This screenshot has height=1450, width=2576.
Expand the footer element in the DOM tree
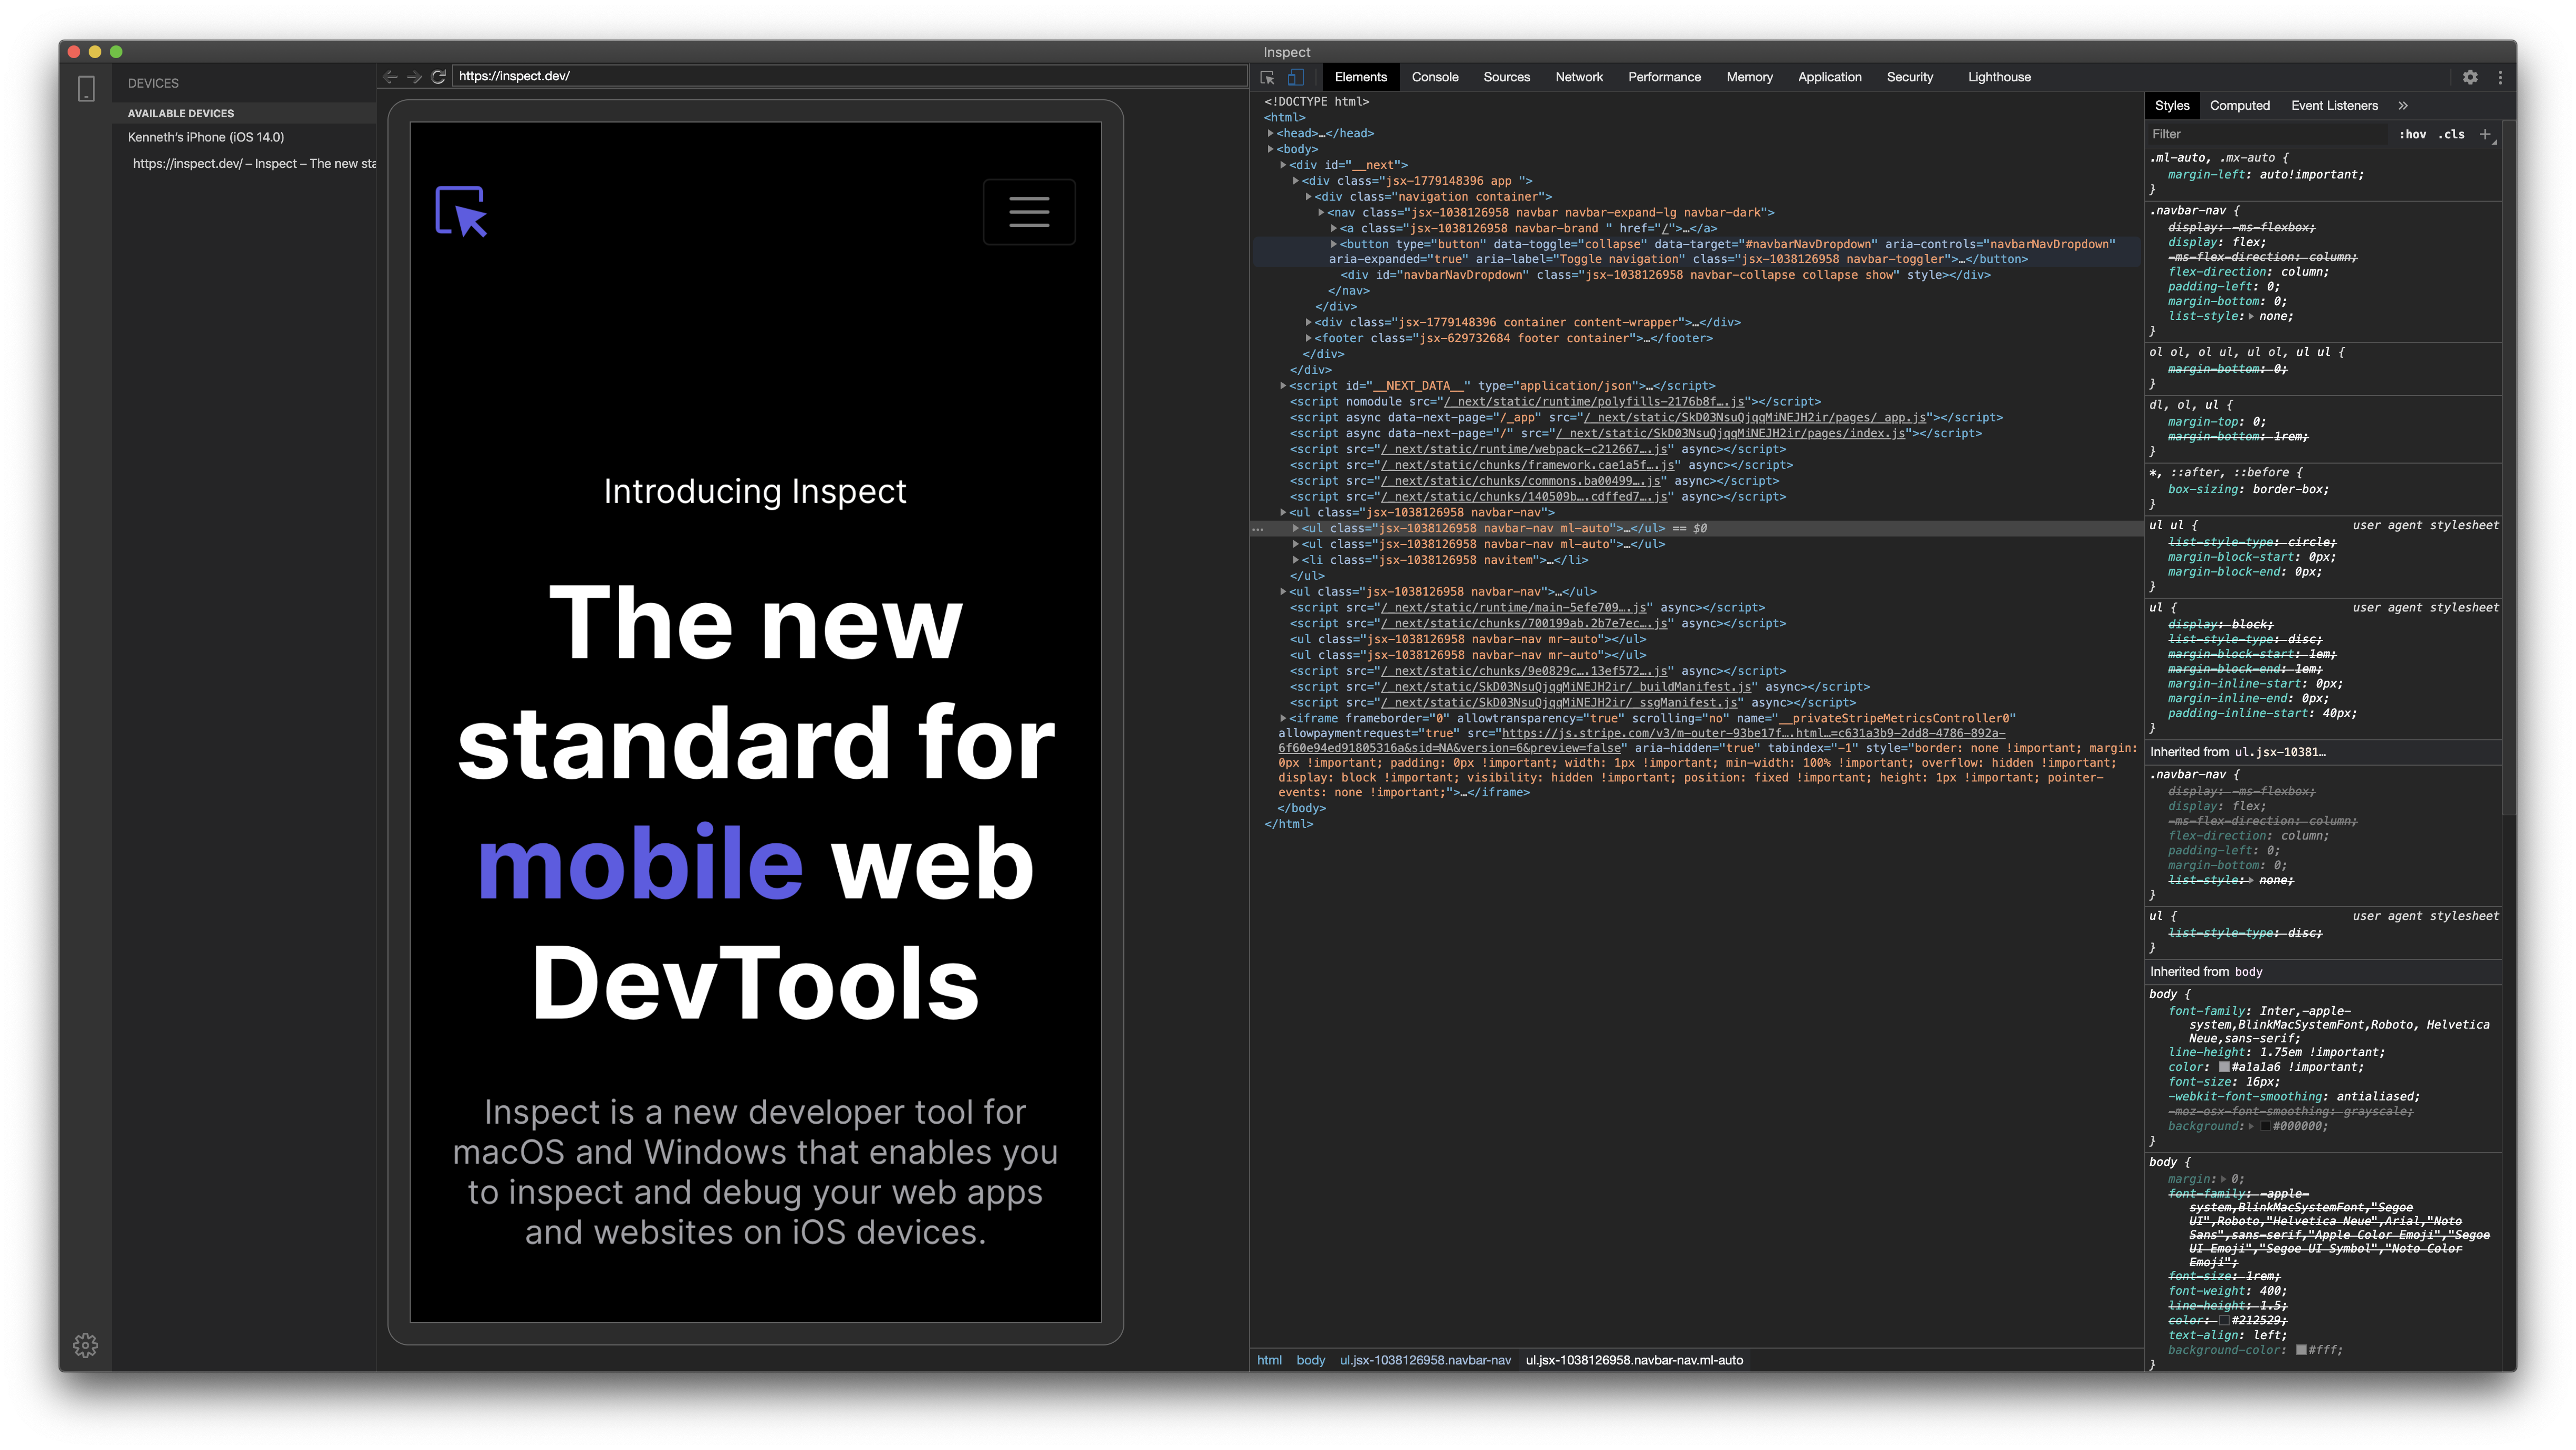pos(1308,338)
